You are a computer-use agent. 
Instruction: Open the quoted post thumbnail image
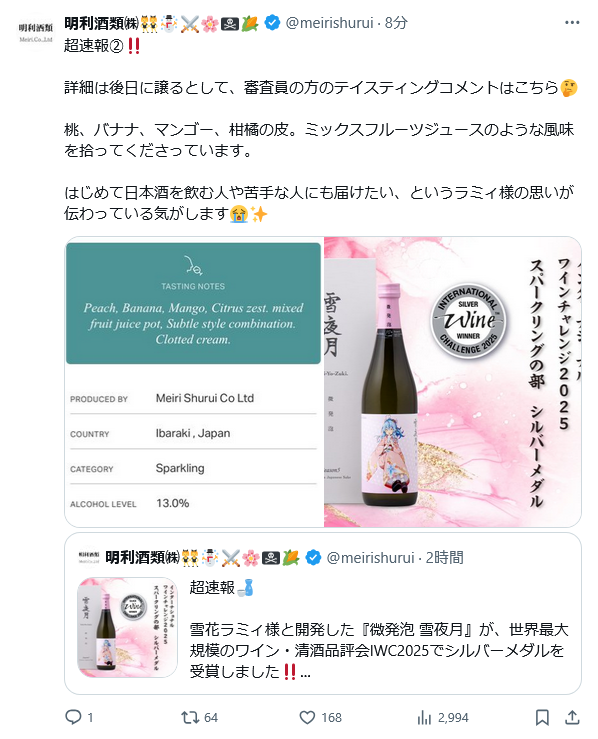(x=127, y=627)
